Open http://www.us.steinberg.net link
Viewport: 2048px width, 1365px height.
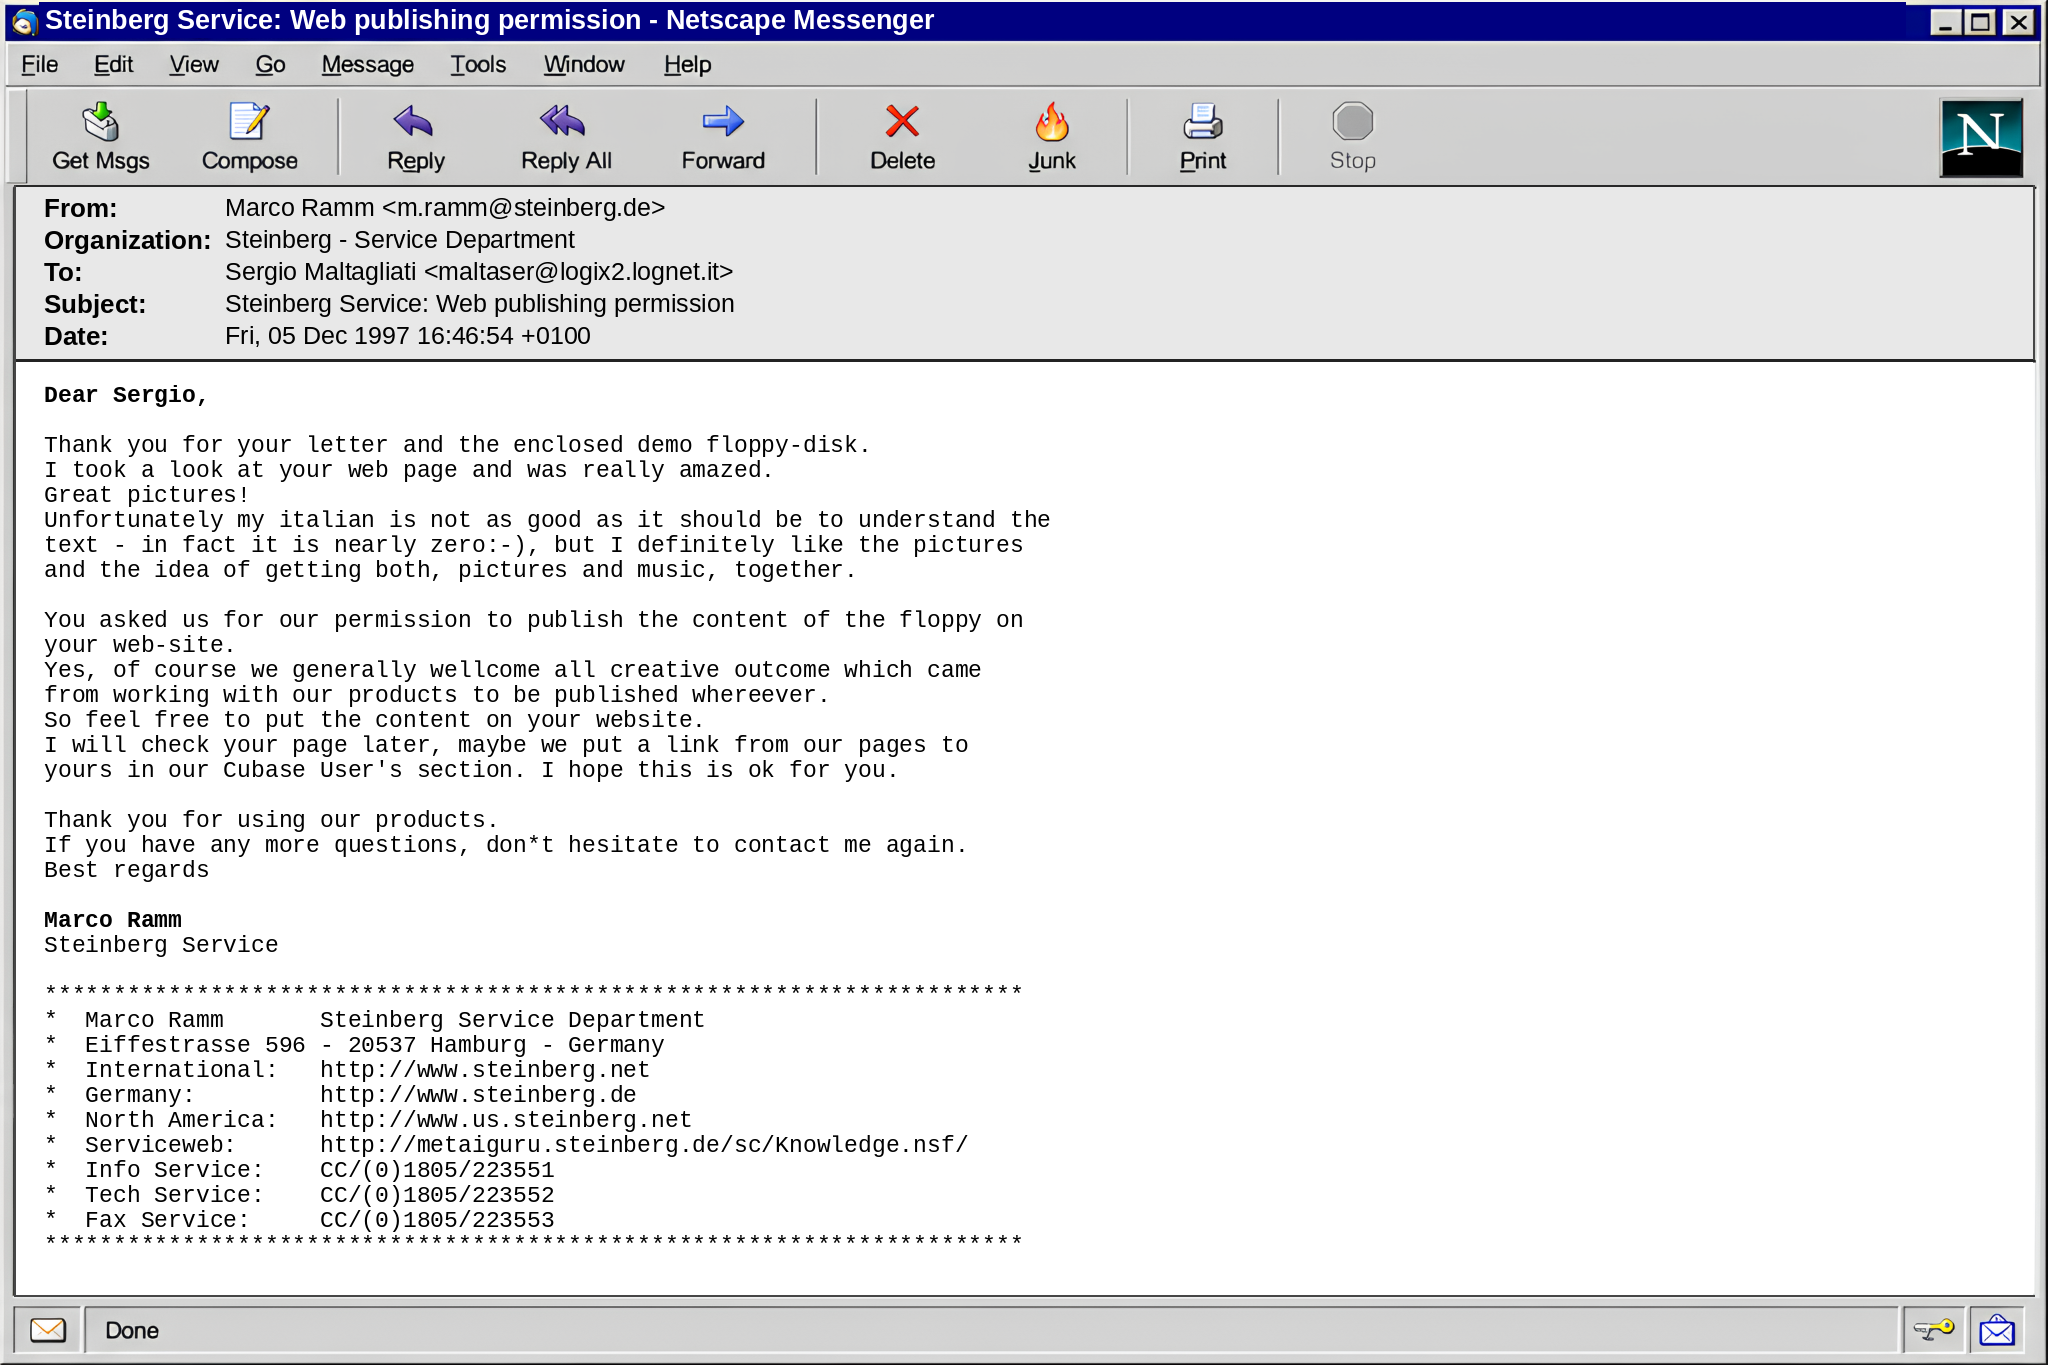point(505,1120)
